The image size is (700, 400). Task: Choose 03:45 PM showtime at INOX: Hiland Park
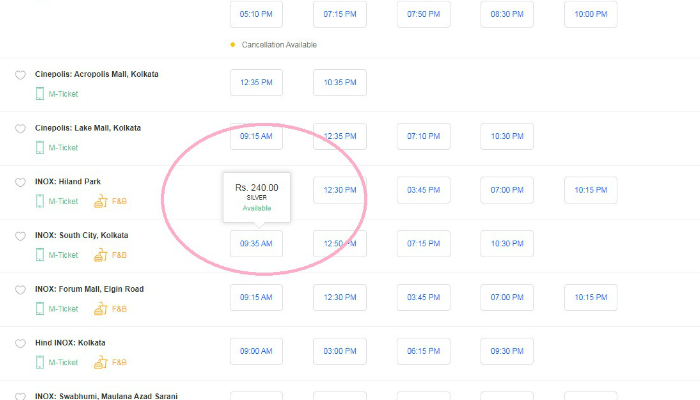424,190
